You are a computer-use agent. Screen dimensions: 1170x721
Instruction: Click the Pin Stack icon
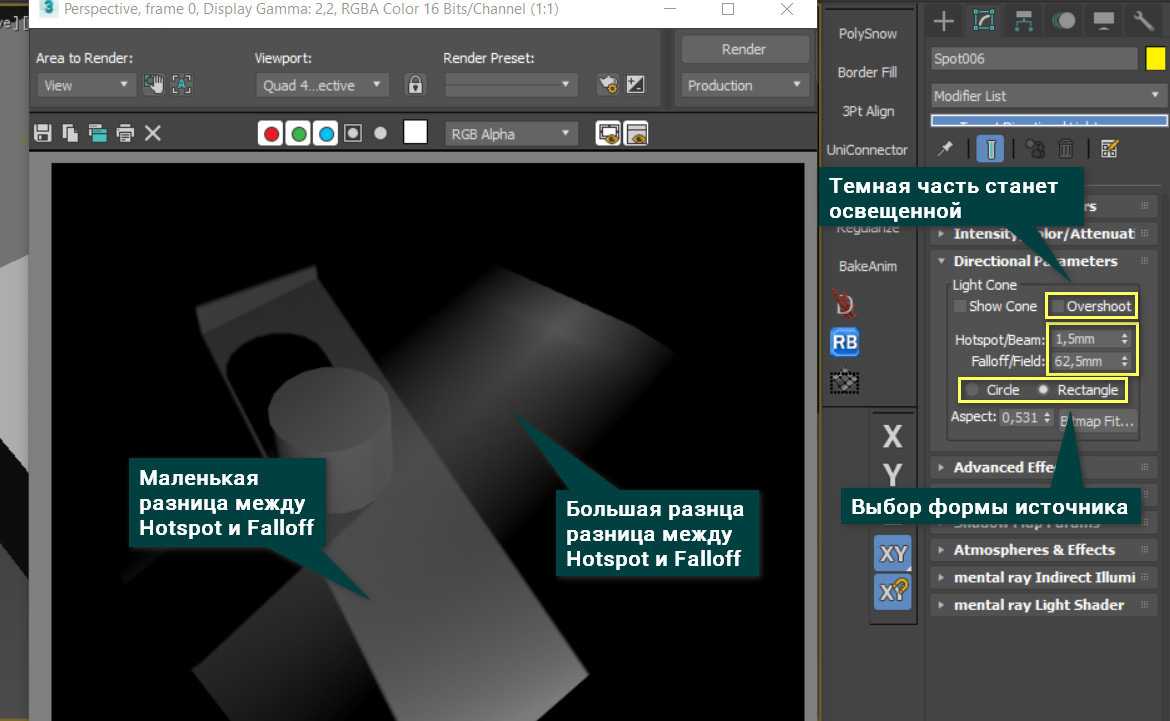944,148
